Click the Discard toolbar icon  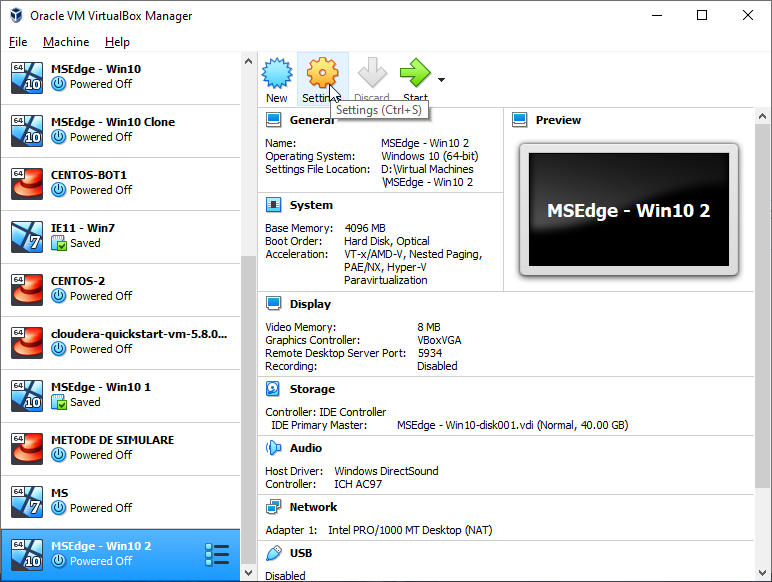point(371,73)
